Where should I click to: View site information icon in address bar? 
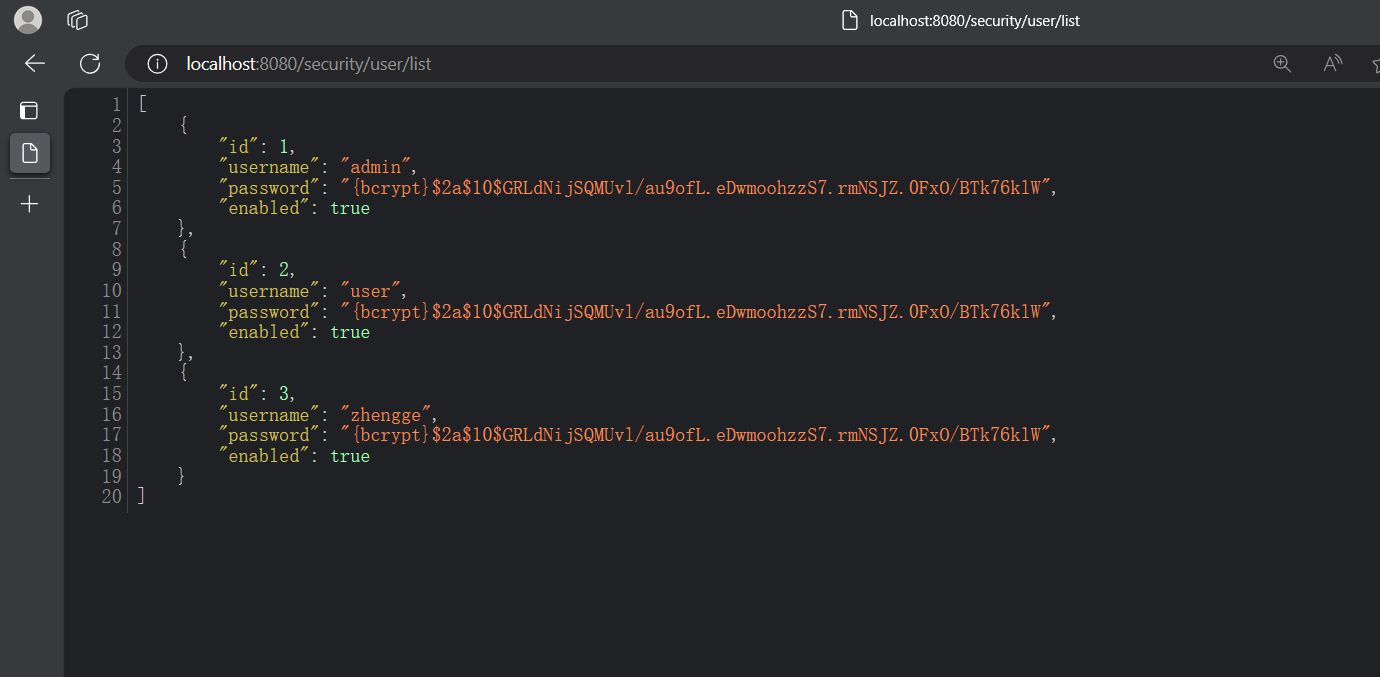click(157, 64)
